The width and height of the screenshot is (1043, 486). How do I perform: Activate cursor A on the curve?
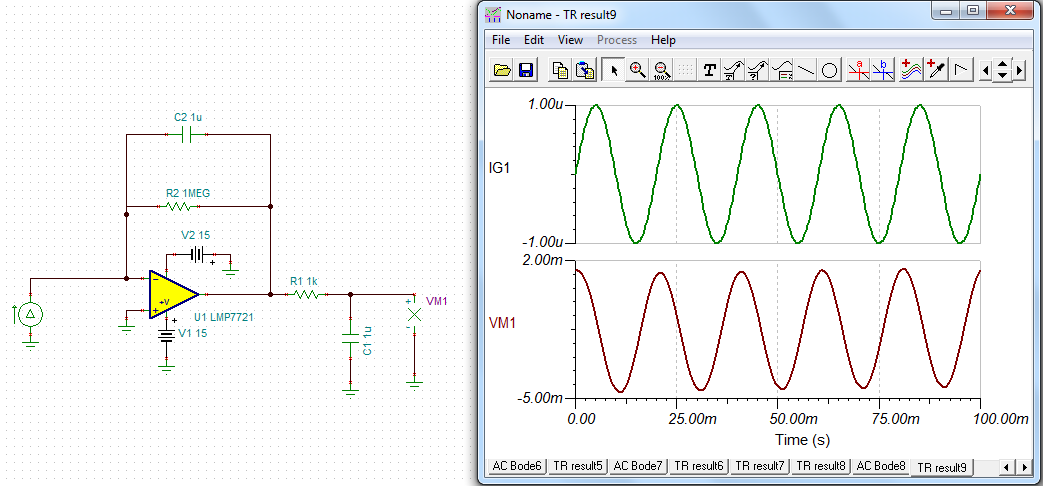click(858, 70)
